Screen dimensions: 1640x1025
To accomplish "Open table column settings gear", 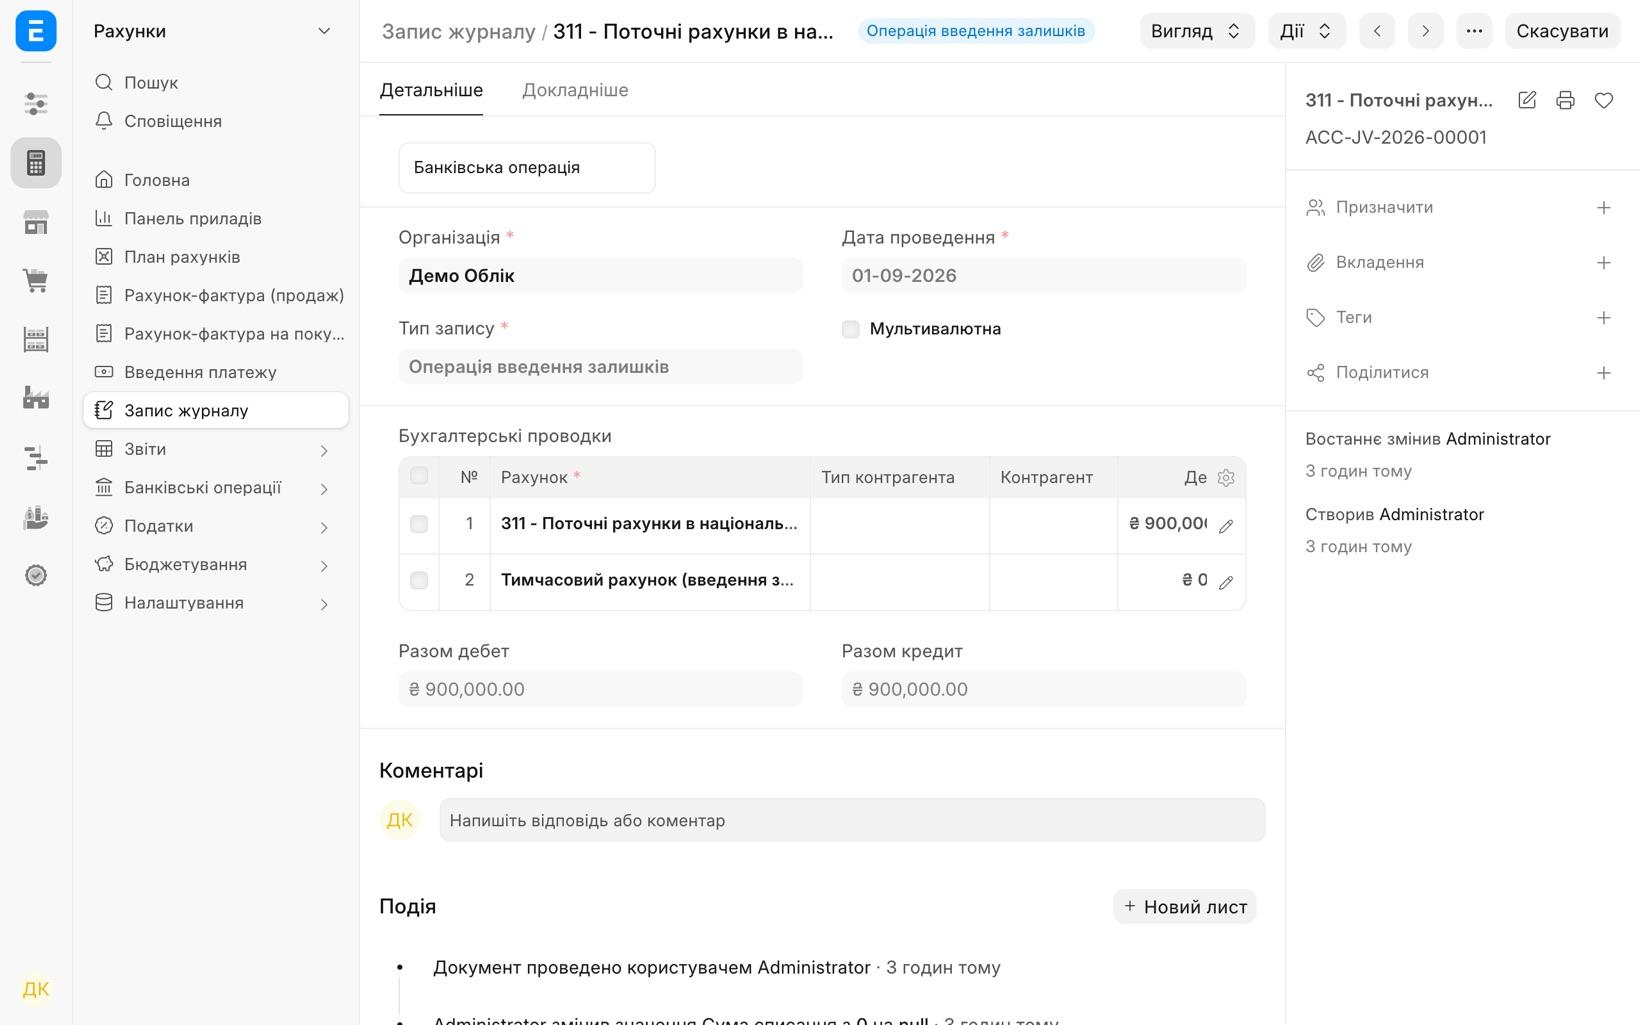I will [x=1226, y=478].
